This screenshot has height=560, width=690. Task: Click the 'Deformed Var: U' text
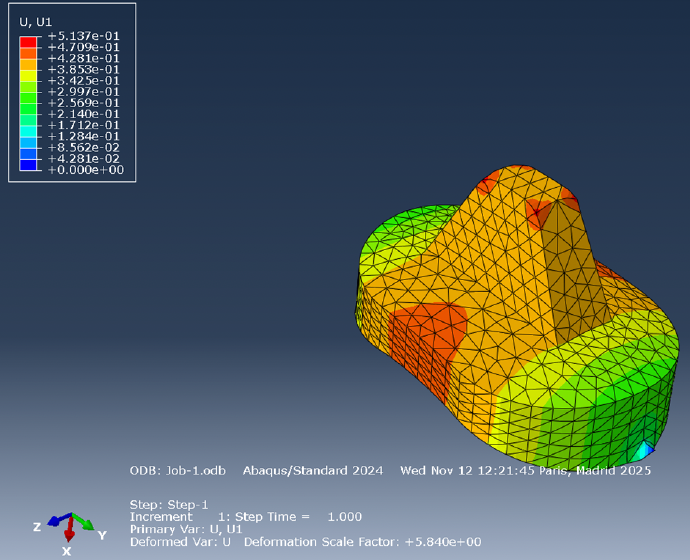[180, 542]
